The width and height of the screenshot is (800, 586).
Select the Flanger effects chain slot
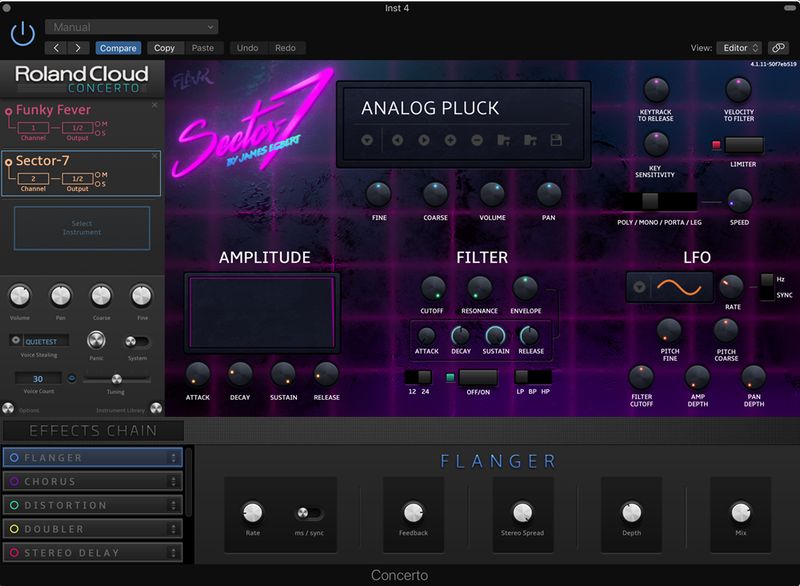[93, 457]
